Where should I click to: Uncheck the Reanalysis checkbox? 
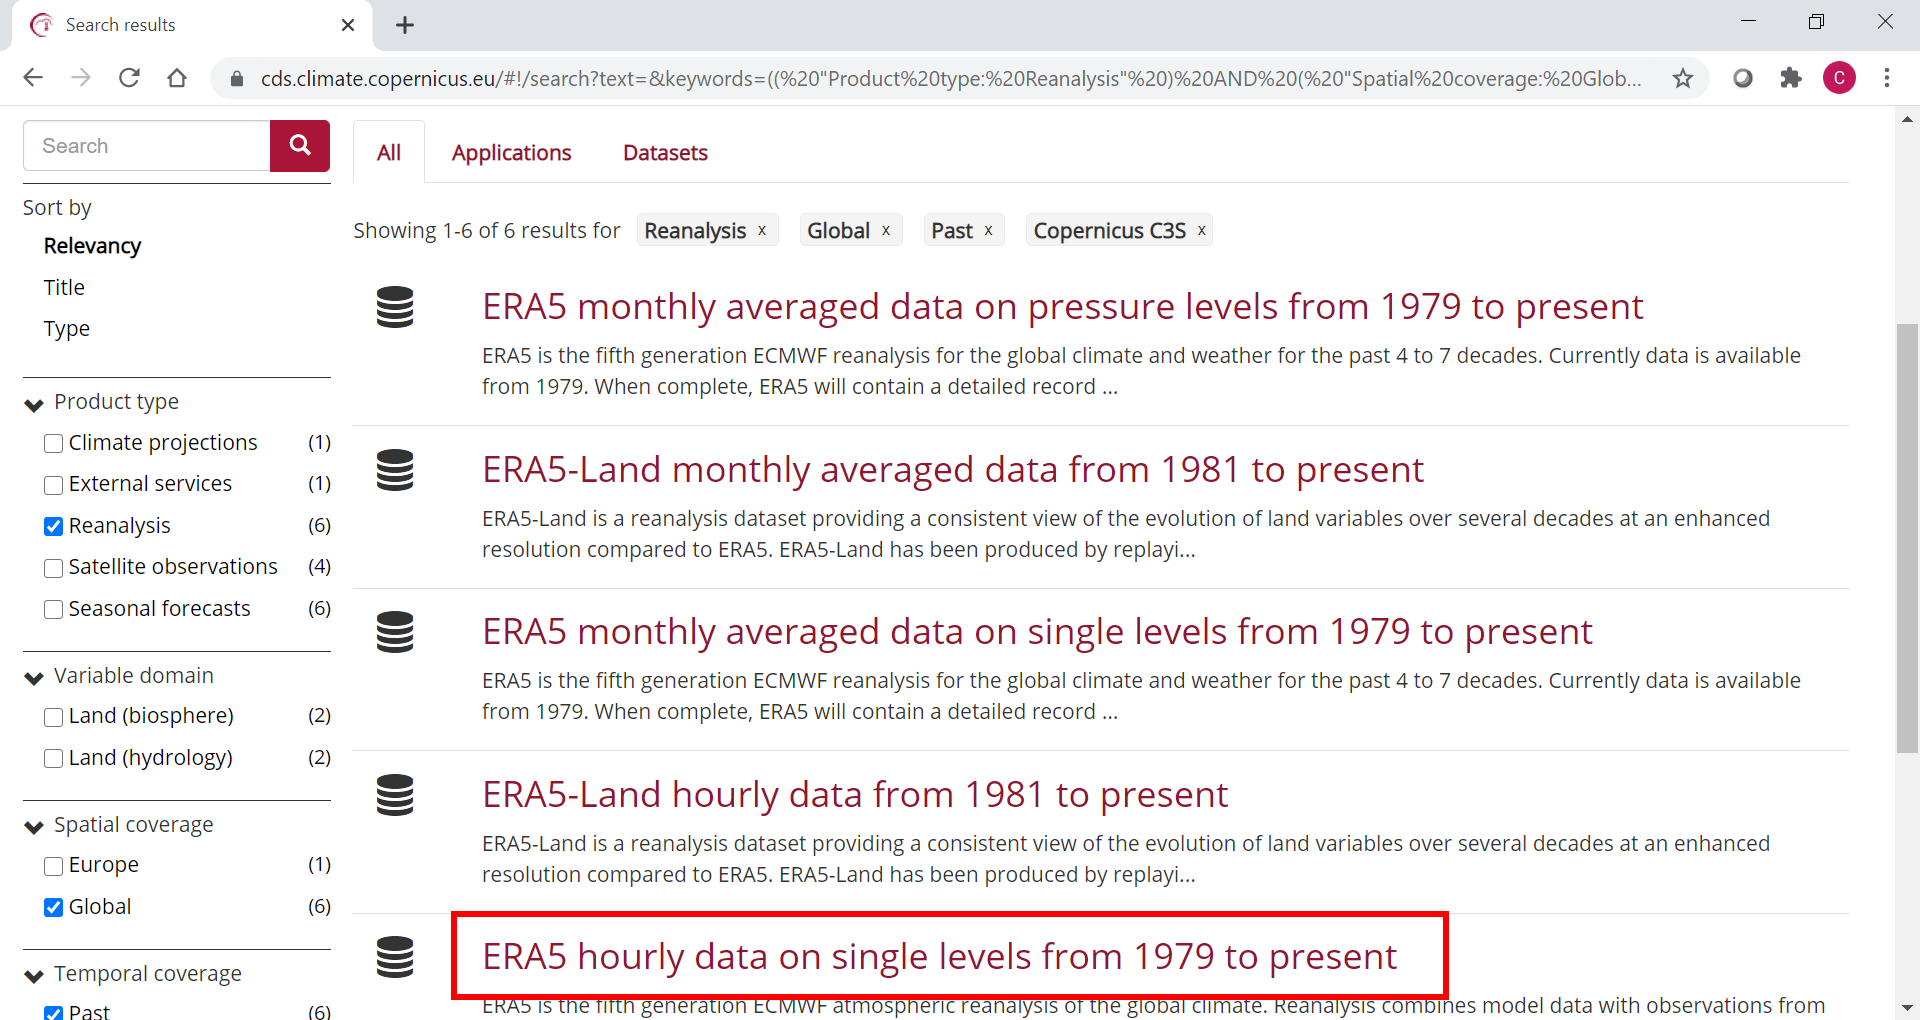(54, 526)
